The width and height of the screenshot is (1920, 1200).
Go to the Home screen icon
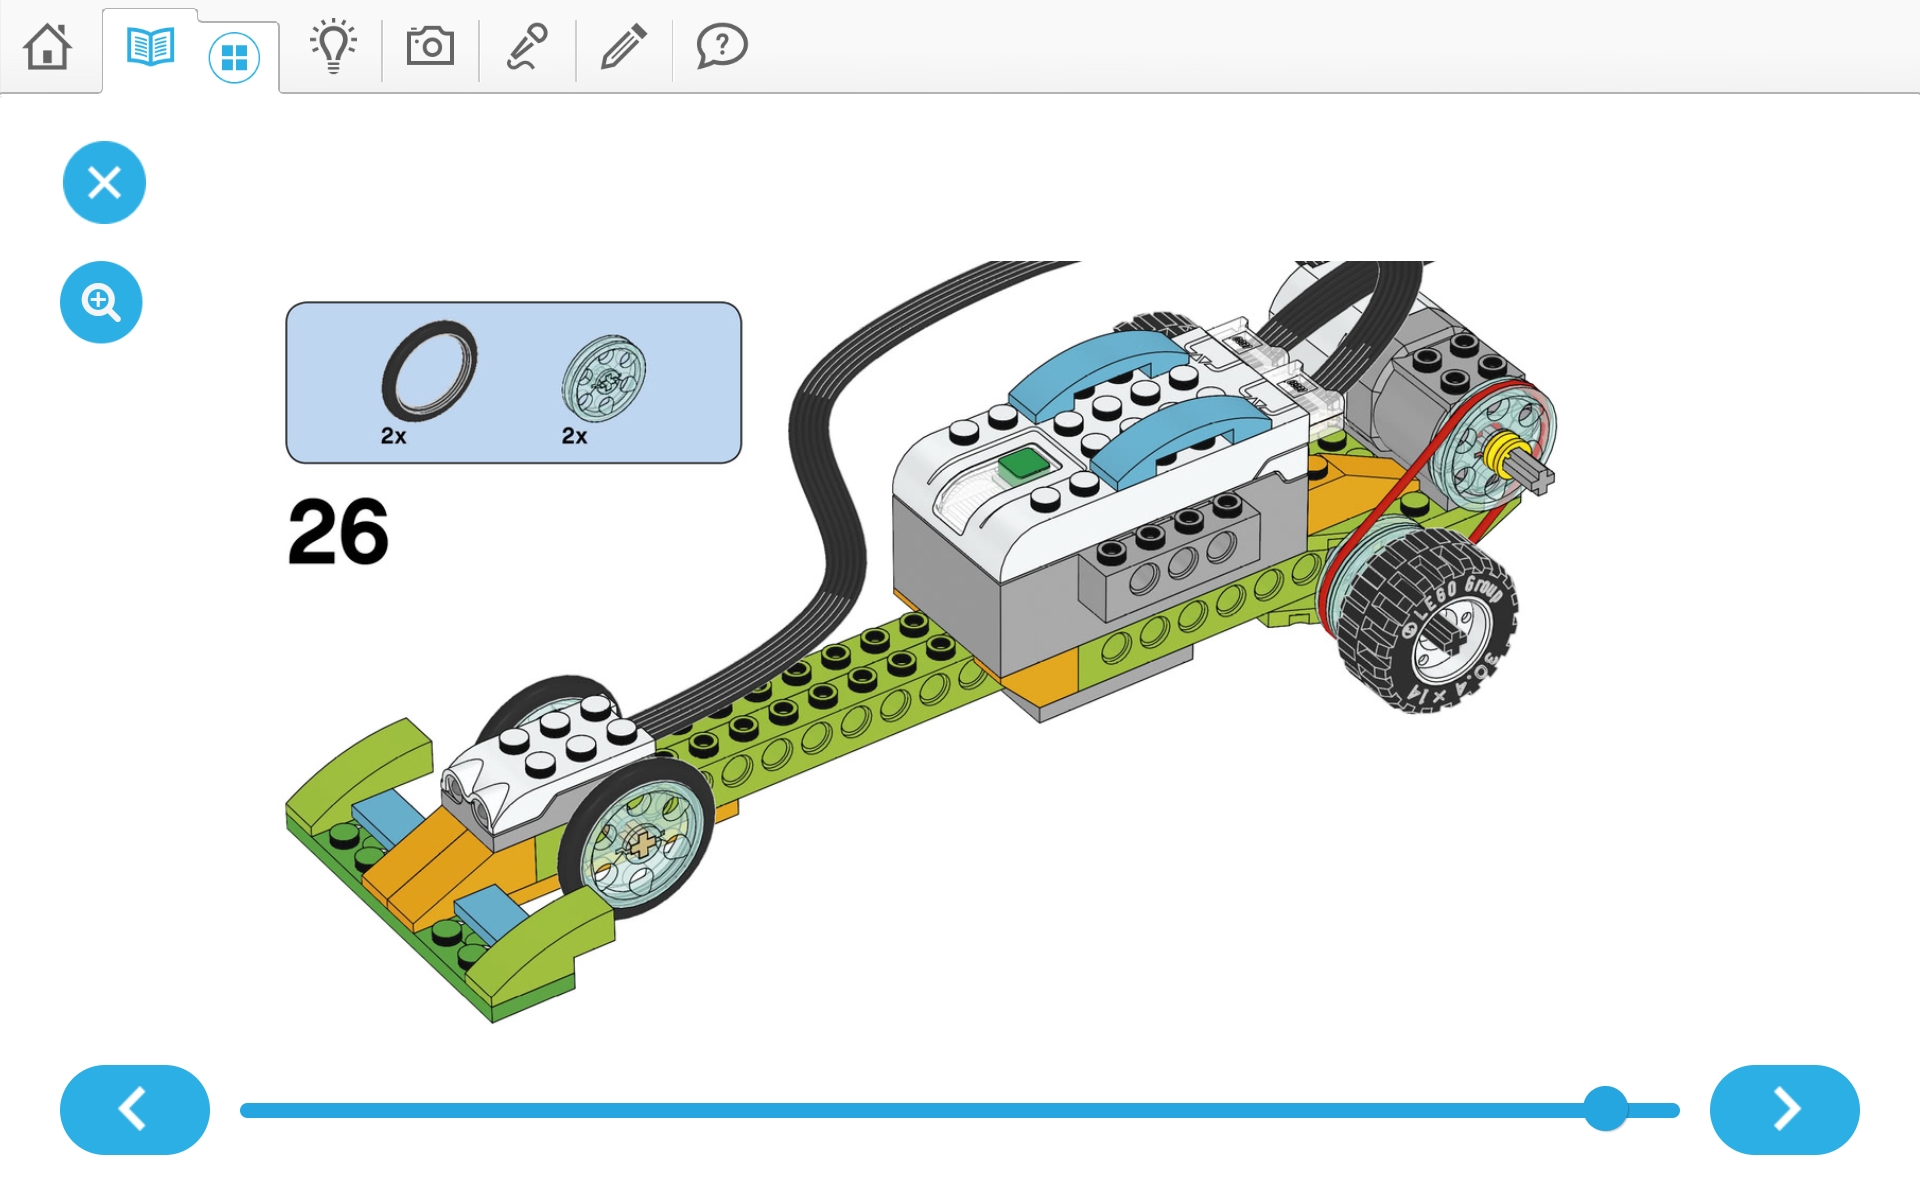47,46
